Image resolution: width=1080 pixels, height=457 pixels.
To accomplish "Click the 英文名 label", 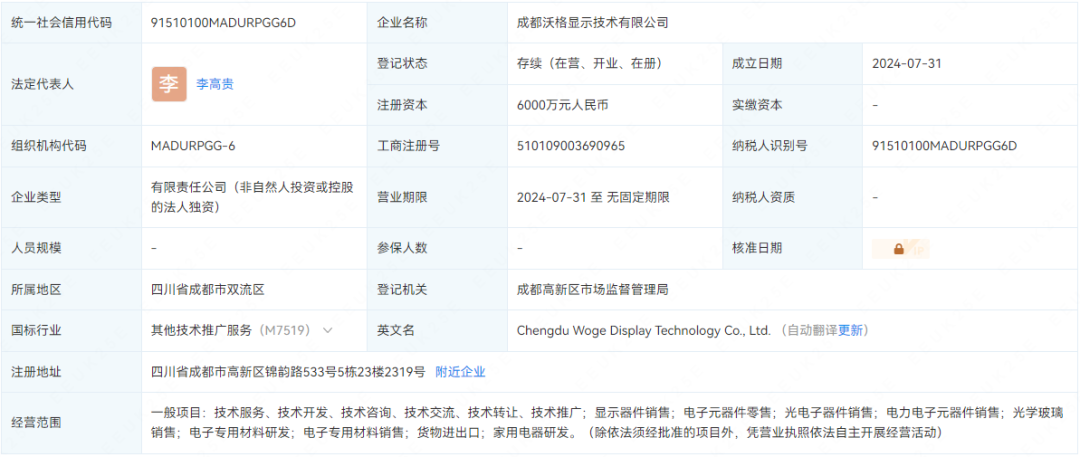I will coord(396,330).
